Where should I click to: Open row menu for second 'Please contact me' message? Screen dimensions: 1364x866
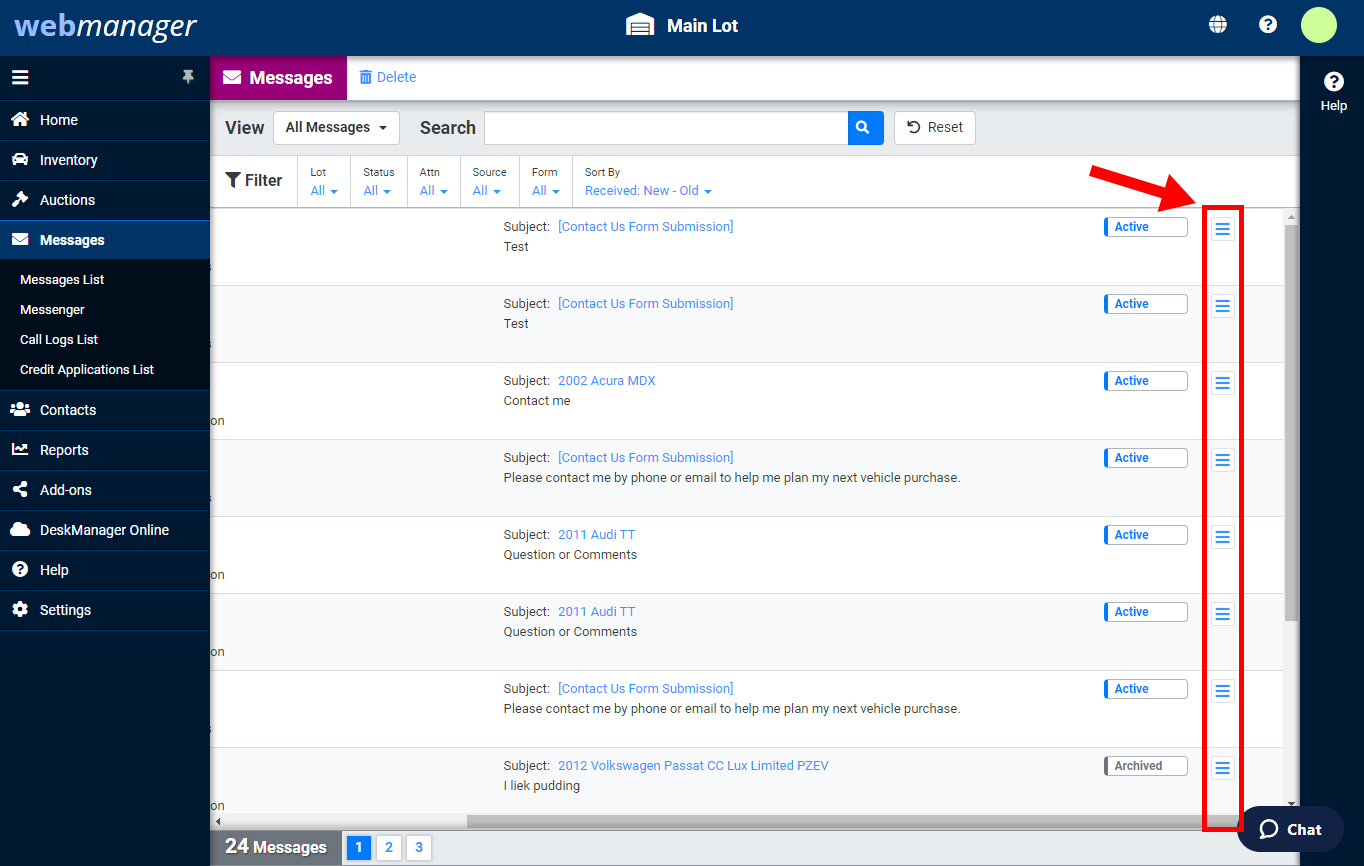click(x=1222, y=691)
